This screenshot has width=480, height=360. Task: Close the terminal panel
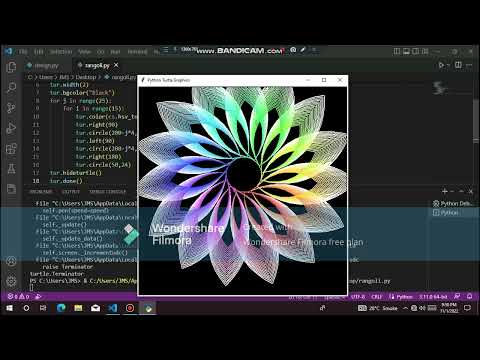(471, 191)
